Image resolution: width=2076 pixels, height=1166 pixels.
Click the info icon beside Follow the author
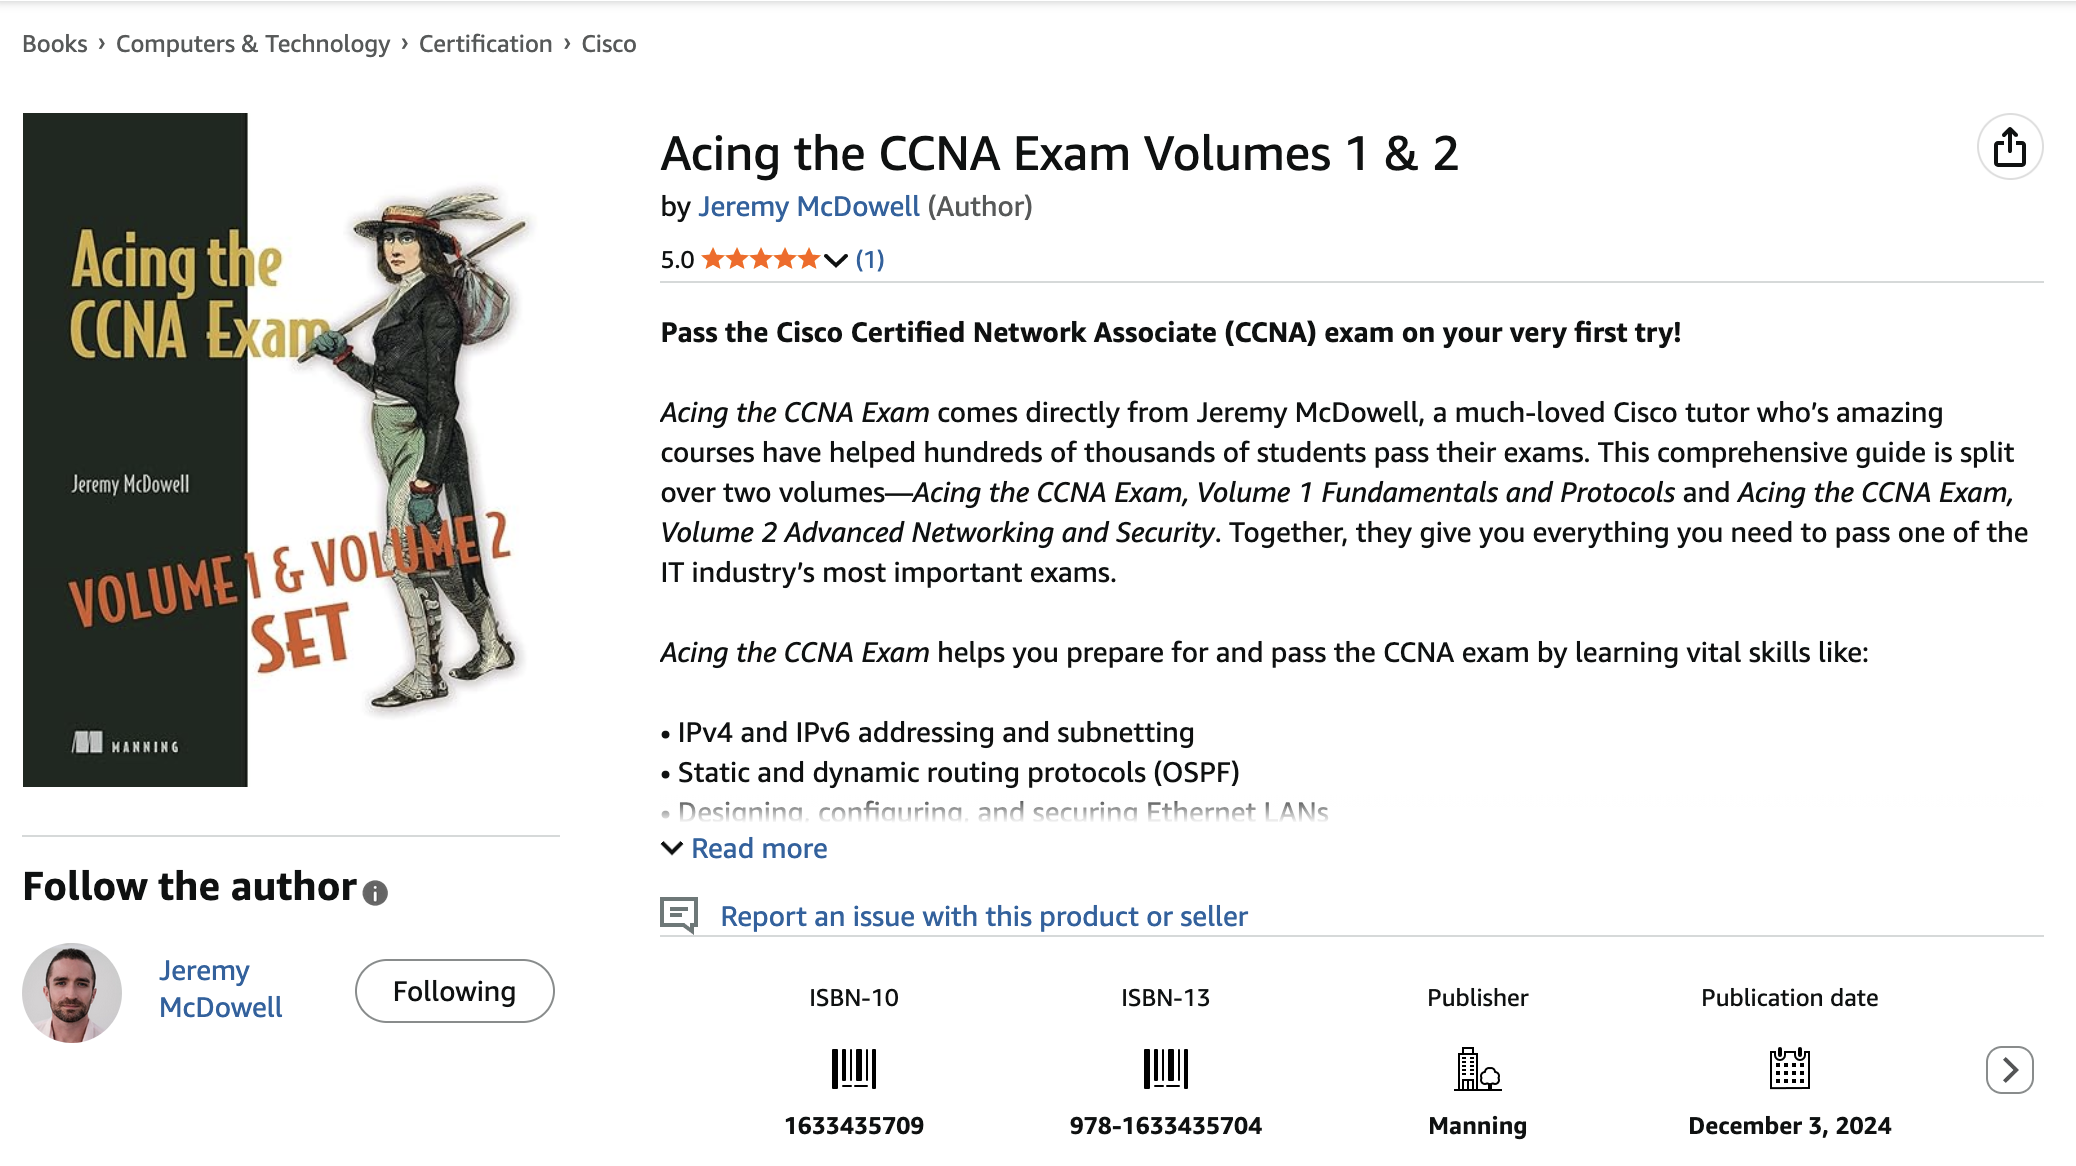tap(375, 892)
